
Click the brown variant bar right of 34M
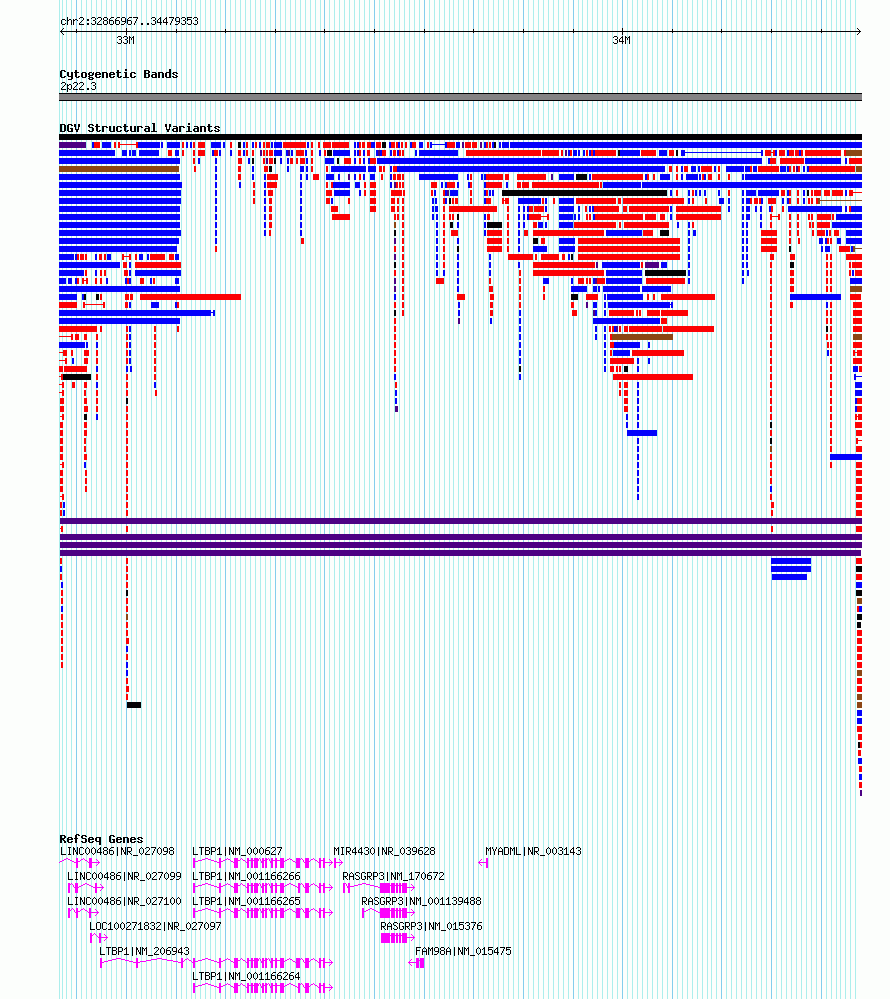[642, 337]
